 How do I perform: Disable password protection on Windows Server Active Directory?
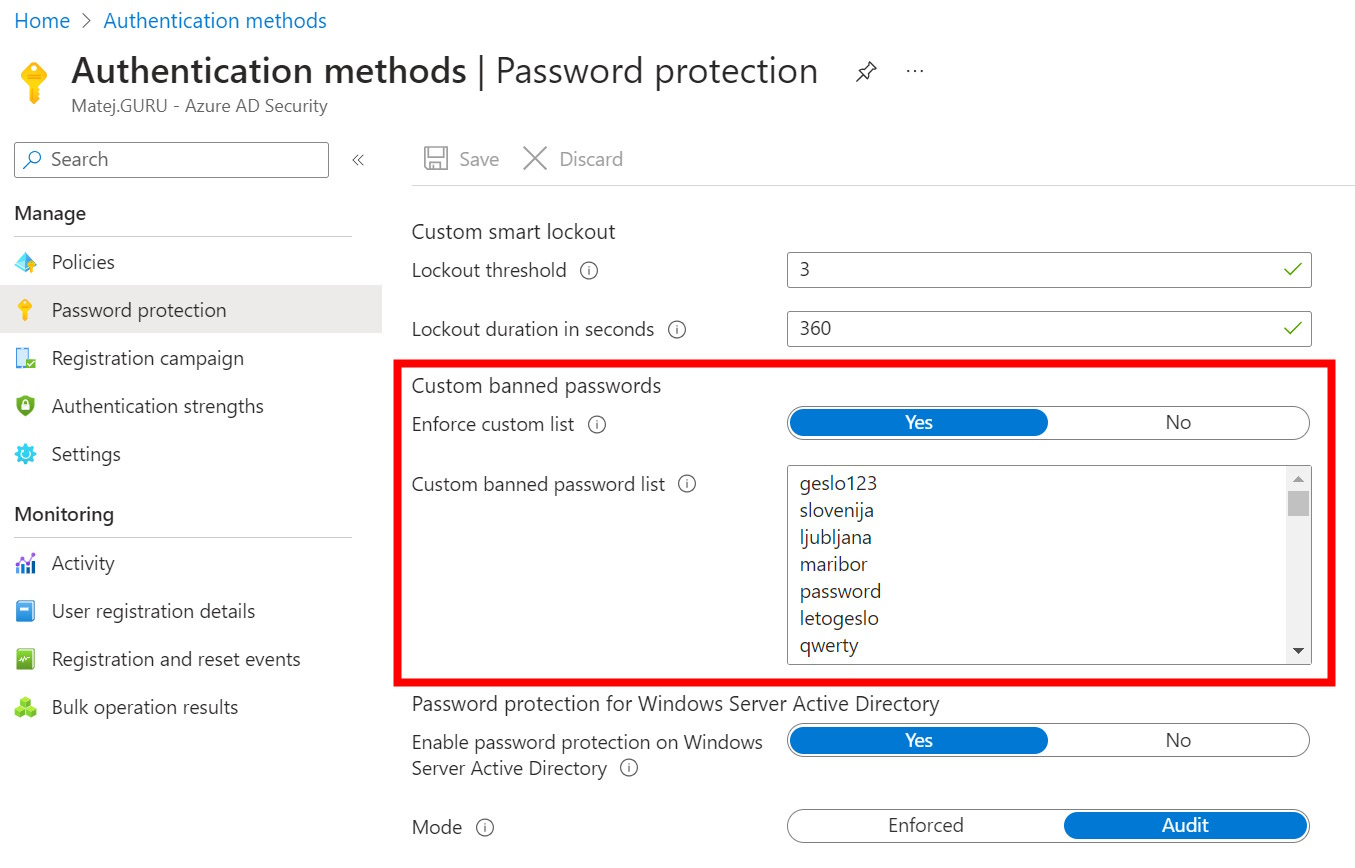[1177, 741]
